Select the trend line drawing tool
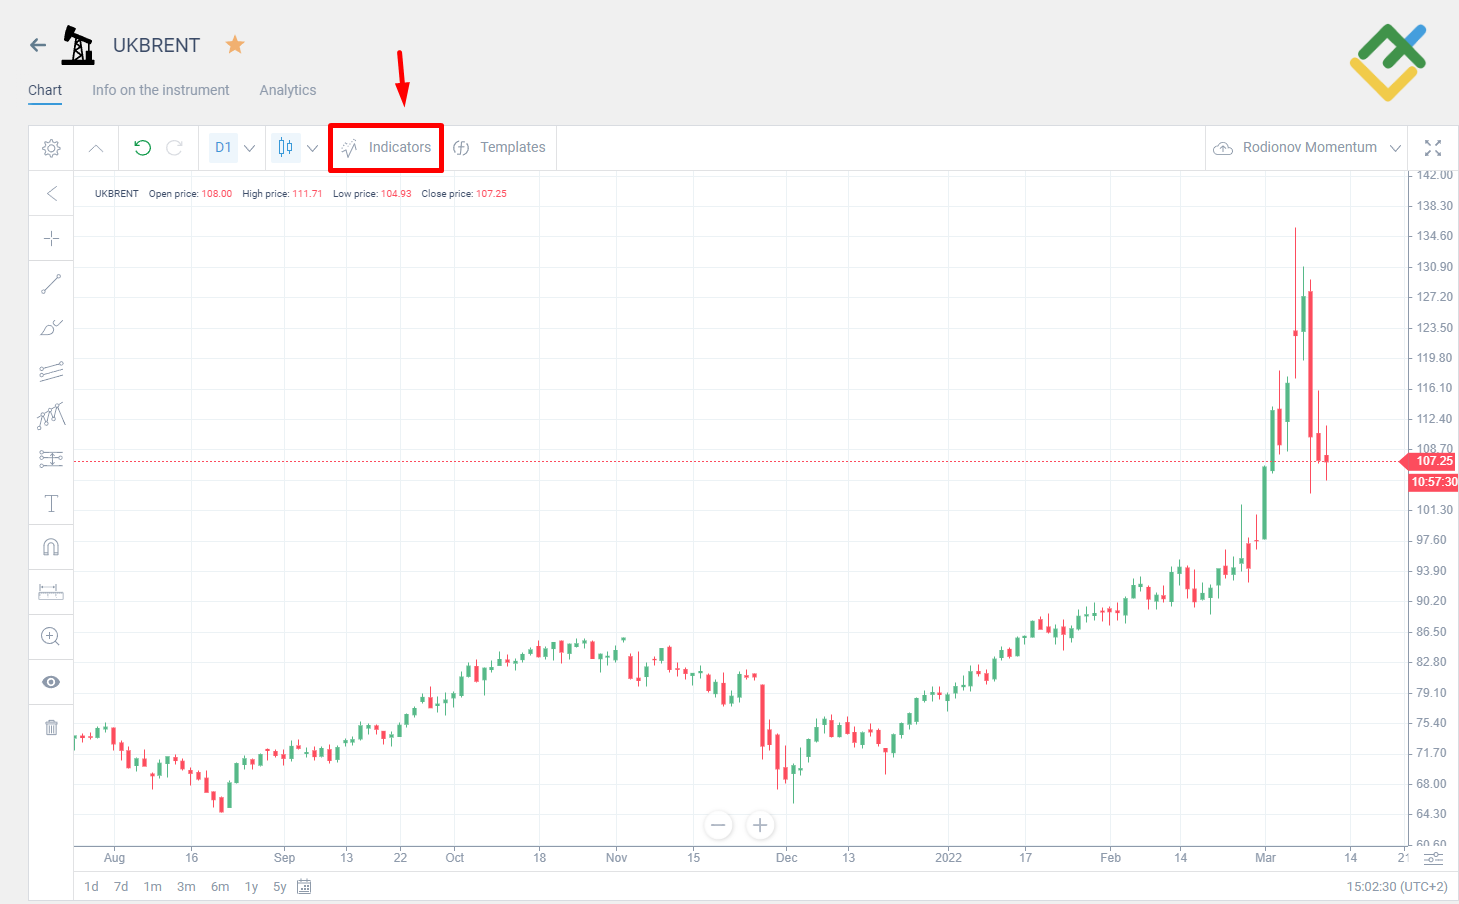Screen dimensions: 1459x904 [x=51, y=283]
